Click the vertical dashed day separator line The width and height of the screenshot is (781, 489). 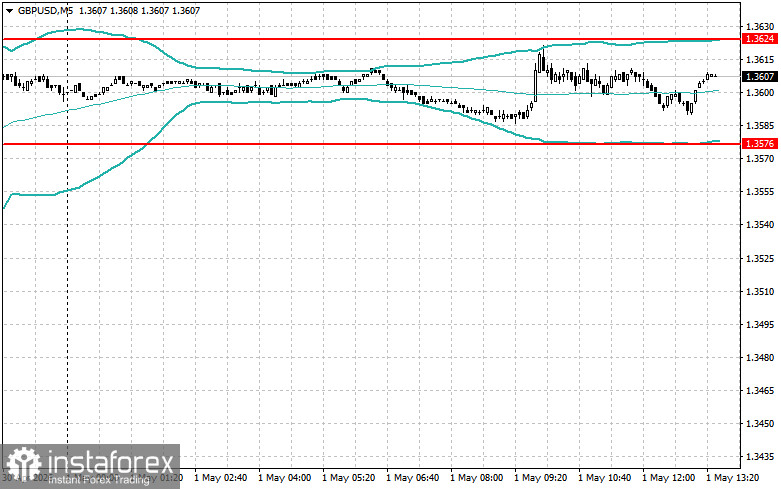(67, 249)
